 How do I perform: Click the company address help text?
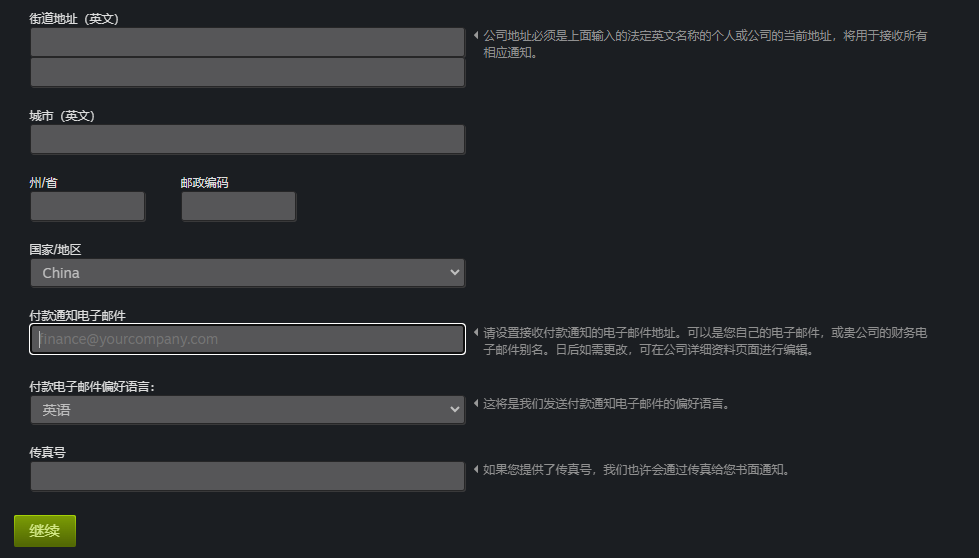[x=705, y=44]
